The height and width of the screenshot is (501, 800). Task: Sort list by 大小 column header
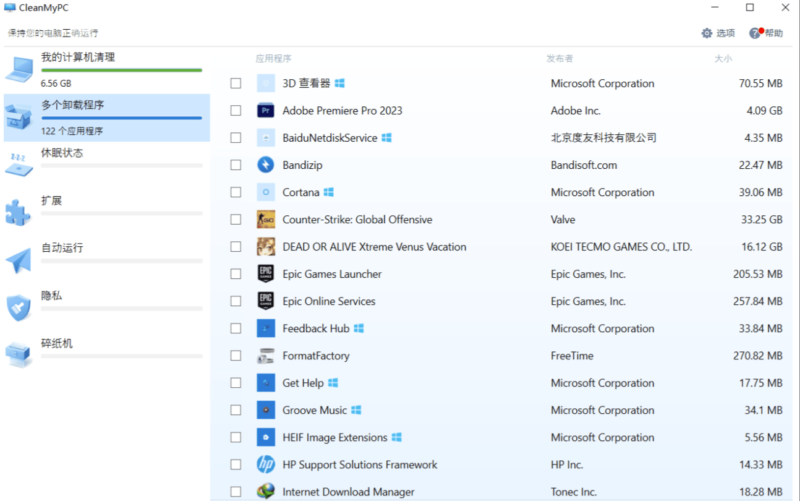point(723,59)
